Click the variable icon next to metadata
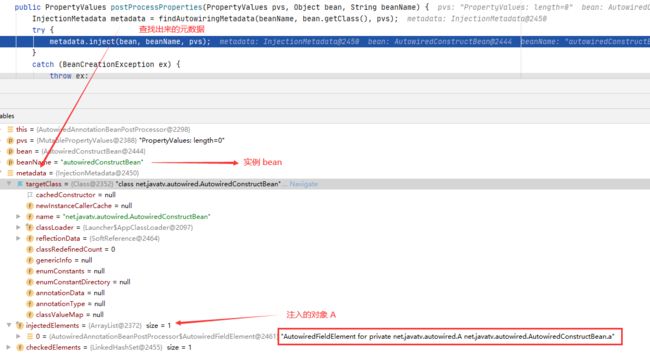This screenshot has width=650, height=360. pyautogui.click(x=10, y=173)
